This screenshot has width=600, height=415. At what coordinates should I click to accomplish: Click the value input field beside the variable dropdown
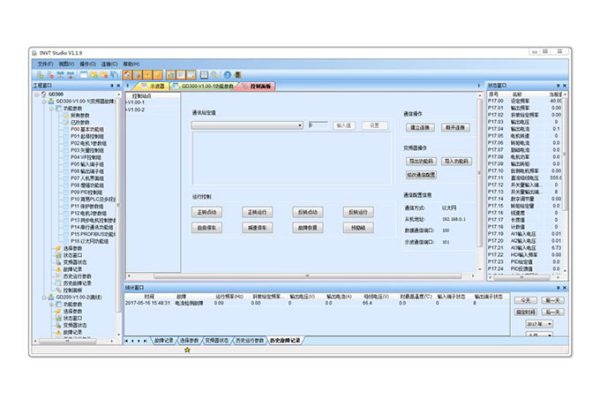[x=318, y=126]
